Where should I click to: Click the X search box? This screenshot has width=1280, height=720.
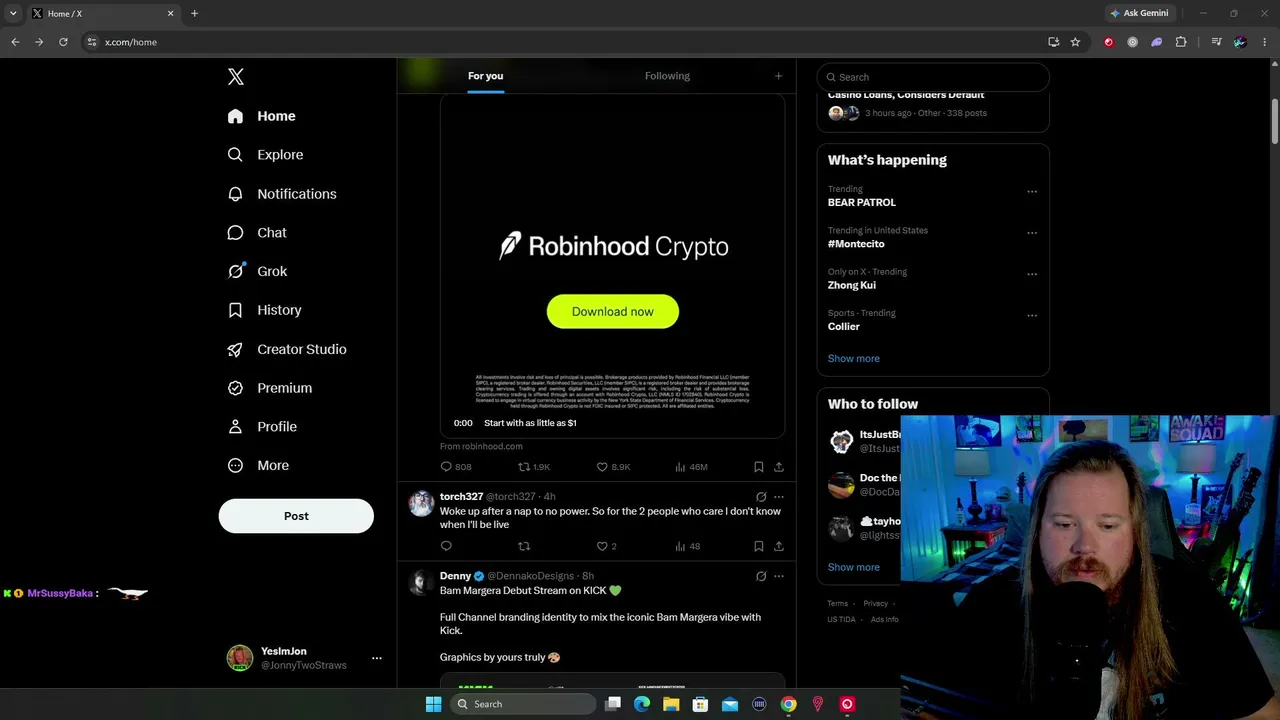933,77
